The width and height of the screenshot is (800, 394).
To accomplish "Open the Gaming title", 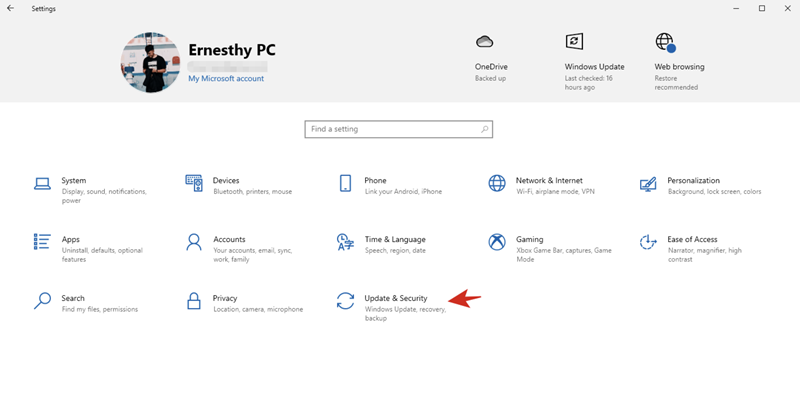I will [x=530, y=239].
